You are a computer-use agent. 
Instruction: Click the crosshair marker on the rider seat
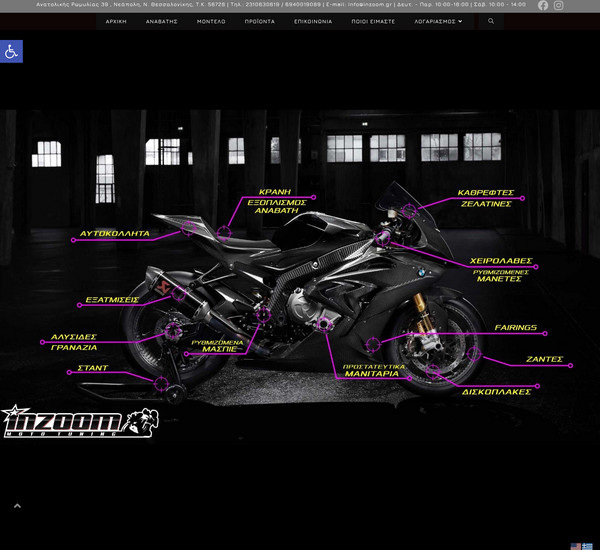coord(224,233)
